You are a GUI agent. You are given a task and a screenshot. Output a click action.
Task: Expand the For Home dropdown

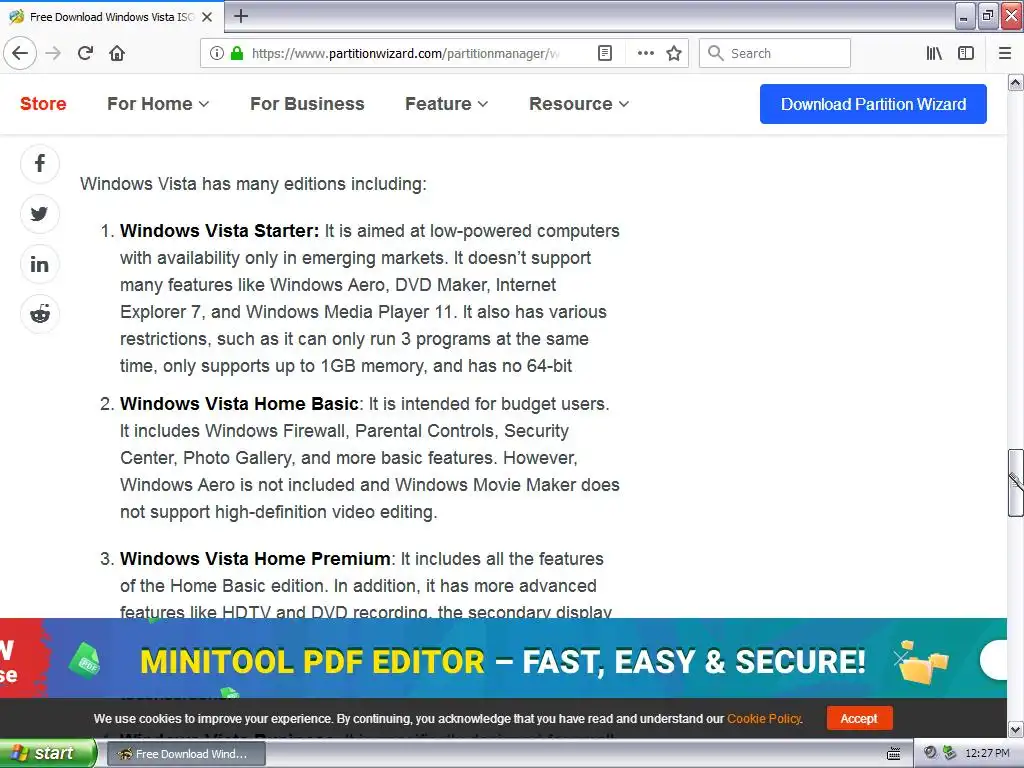pyautogui.click(x=158, y=104)
